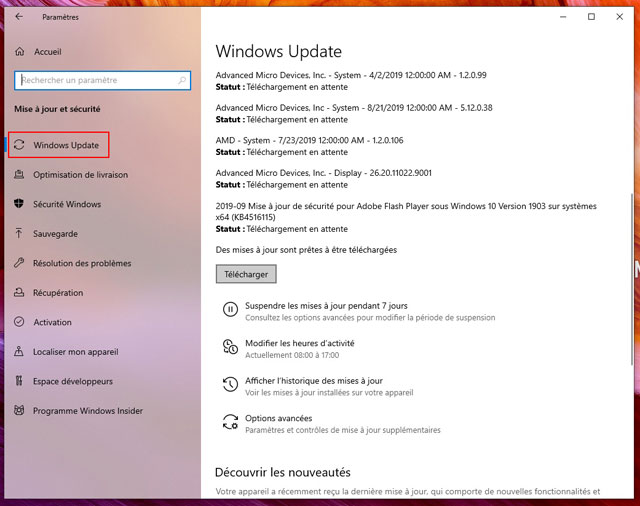Open Sécurité Windows section
The image size is (640, 506).
point(67,204)
